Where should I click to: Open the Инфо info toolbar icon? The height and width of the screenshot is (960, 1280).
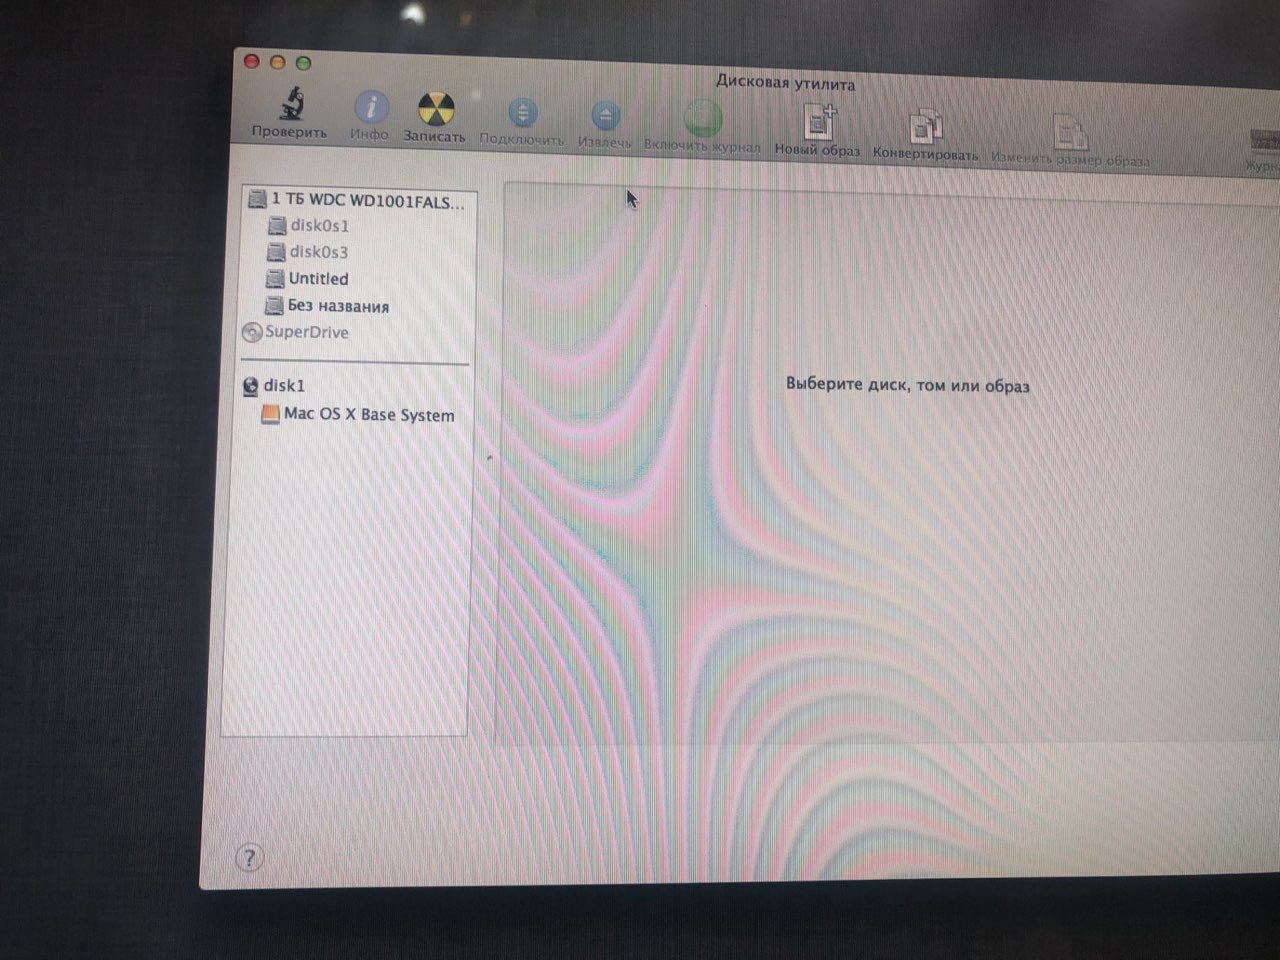click(x=371, y=107)
